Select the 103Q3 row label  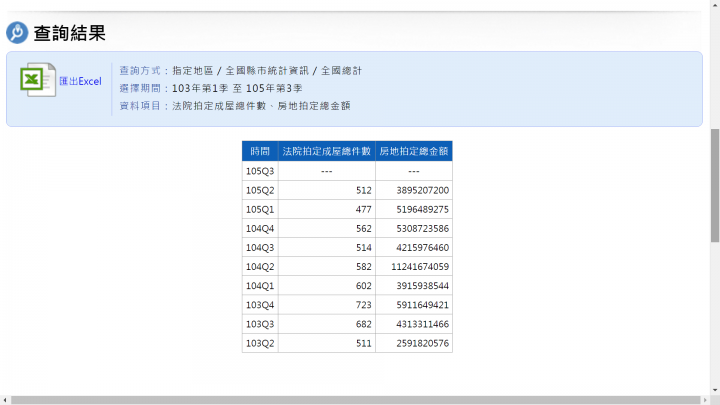(x=260, y=324)
